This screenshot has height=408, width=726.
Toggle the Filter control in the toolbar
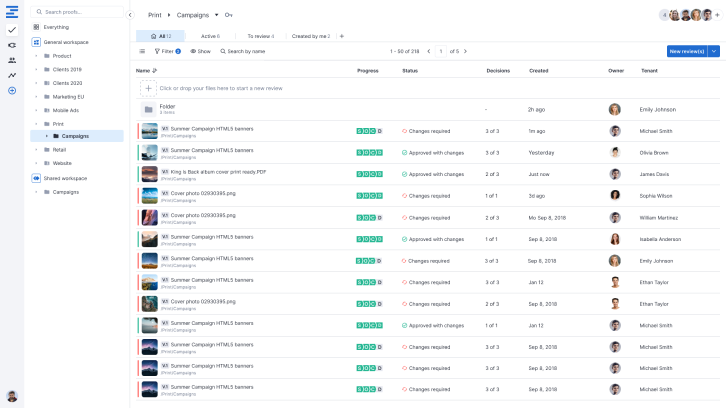coord(166,51)
